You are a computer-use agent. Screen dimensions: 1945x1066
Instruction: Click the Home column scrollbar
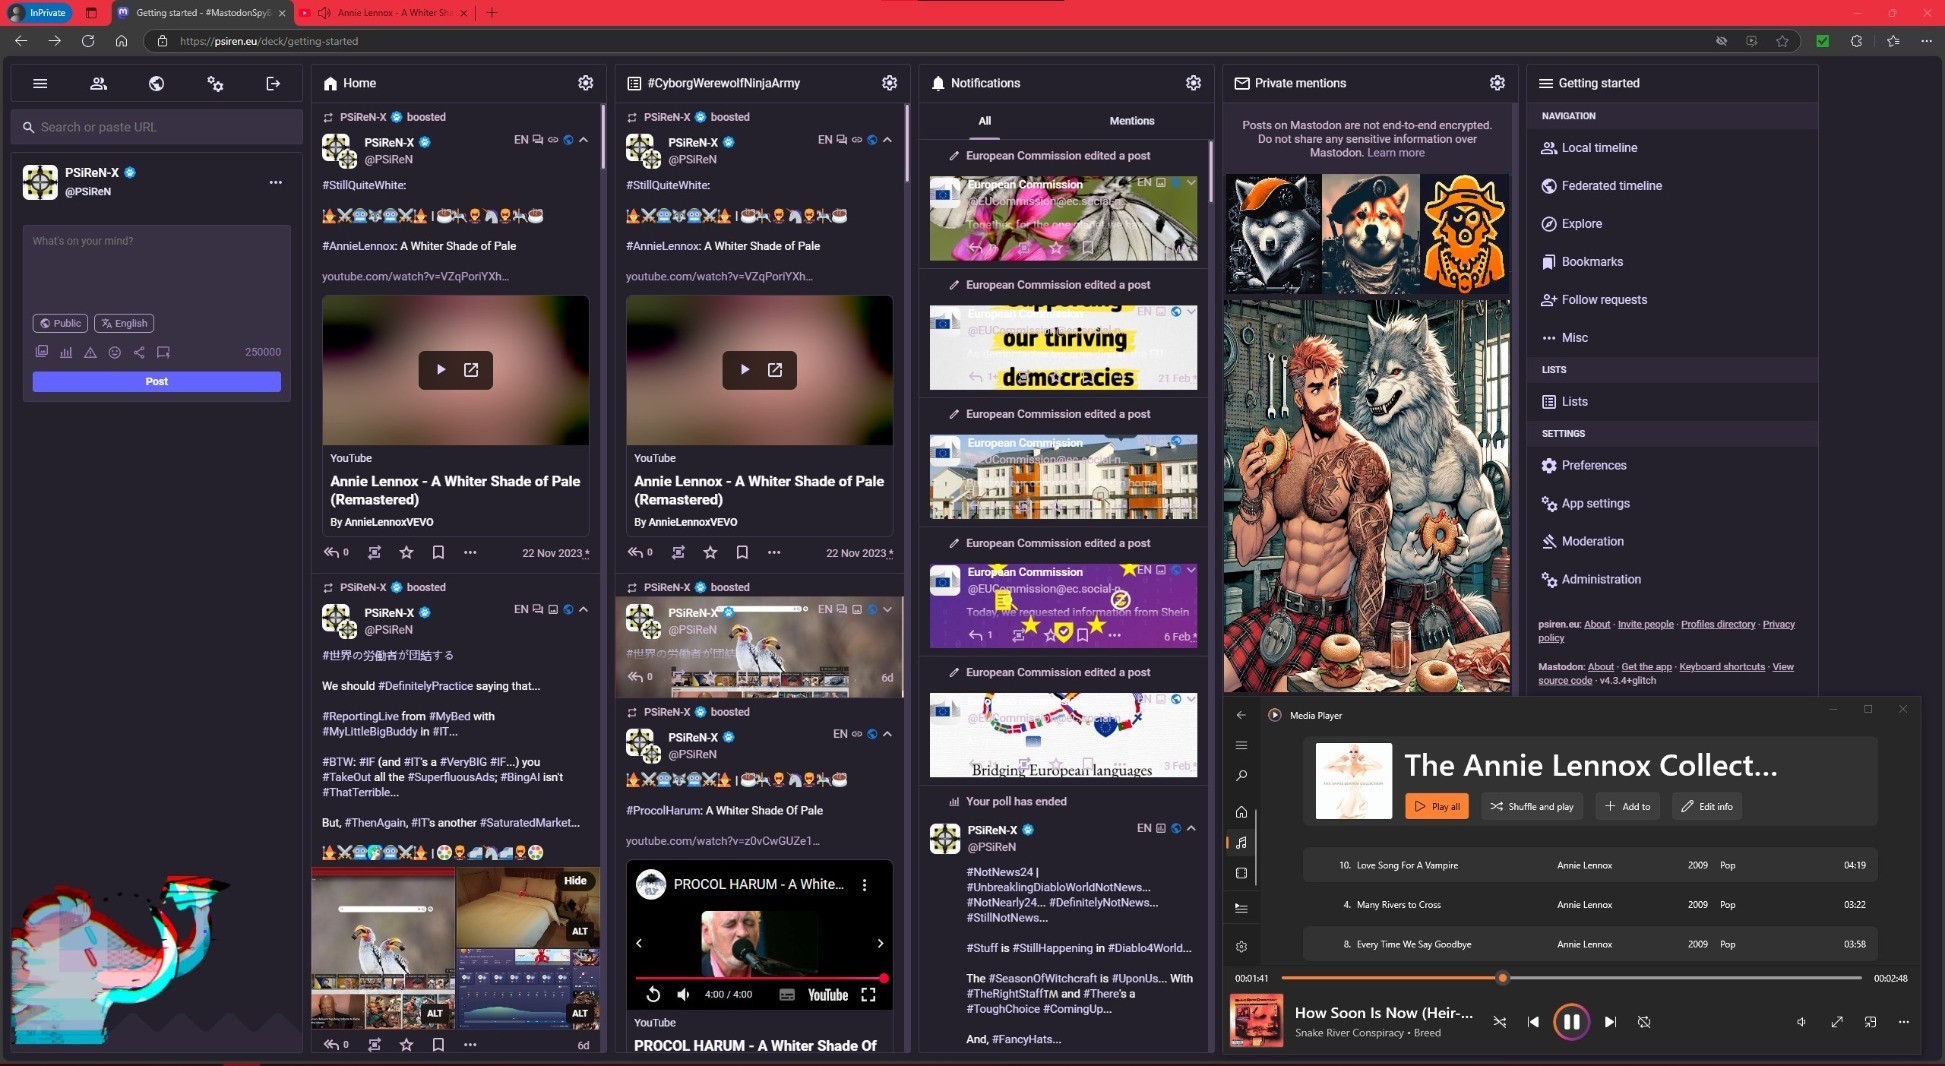coord(602,137)
